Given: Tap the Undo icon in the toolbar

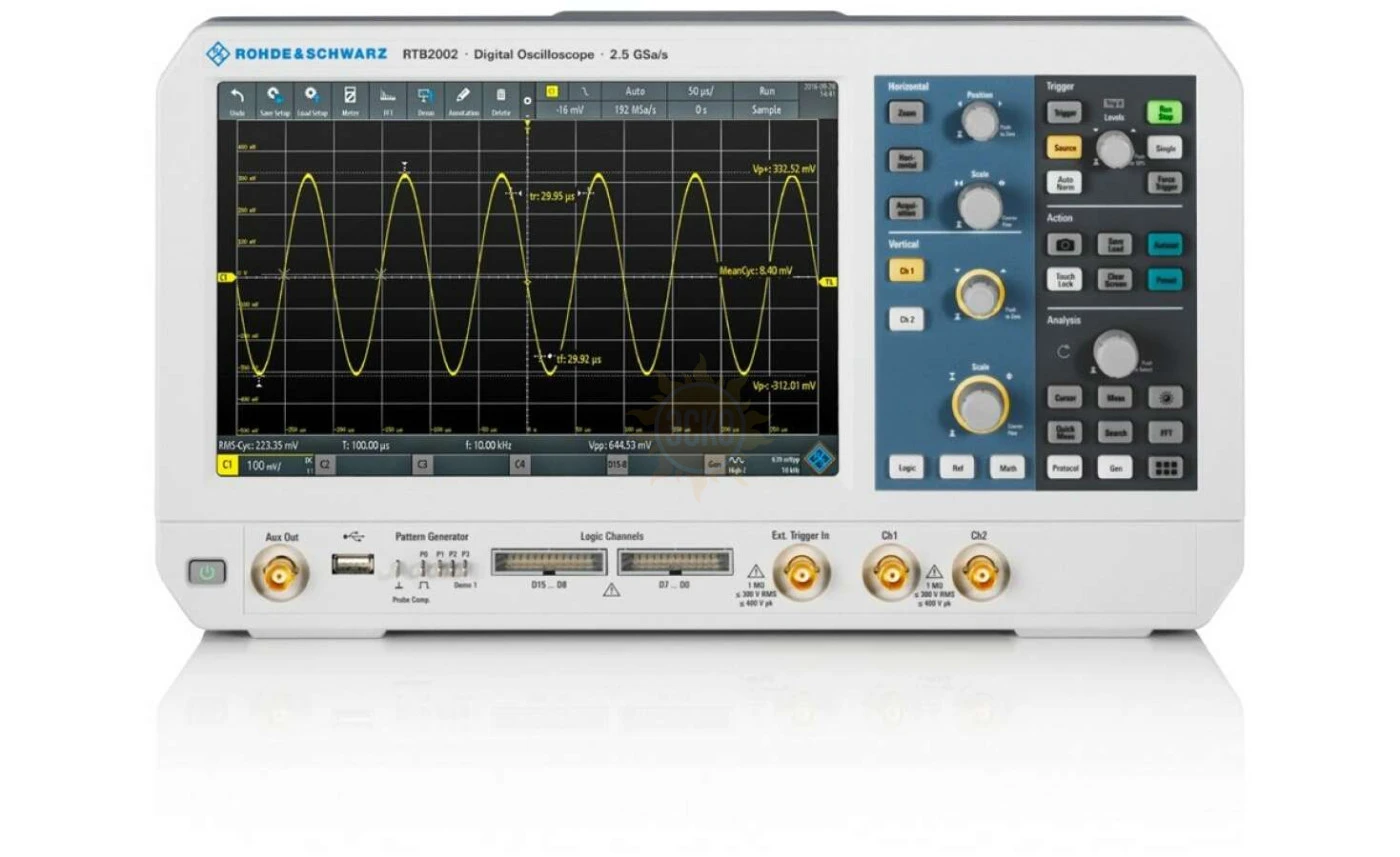Looking at the screenshot, I should (237, 100).
